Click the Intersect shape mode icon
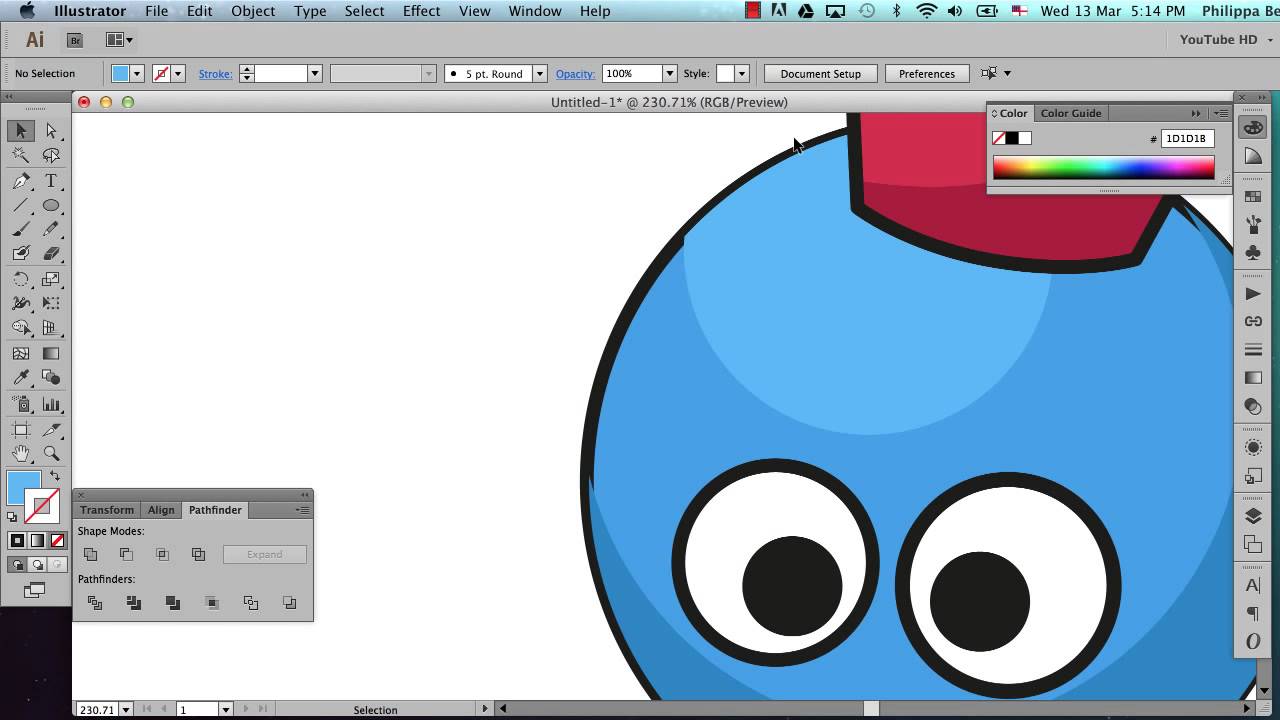The width and height of the screenshot is (1280, 720). [x=162, y=554]
